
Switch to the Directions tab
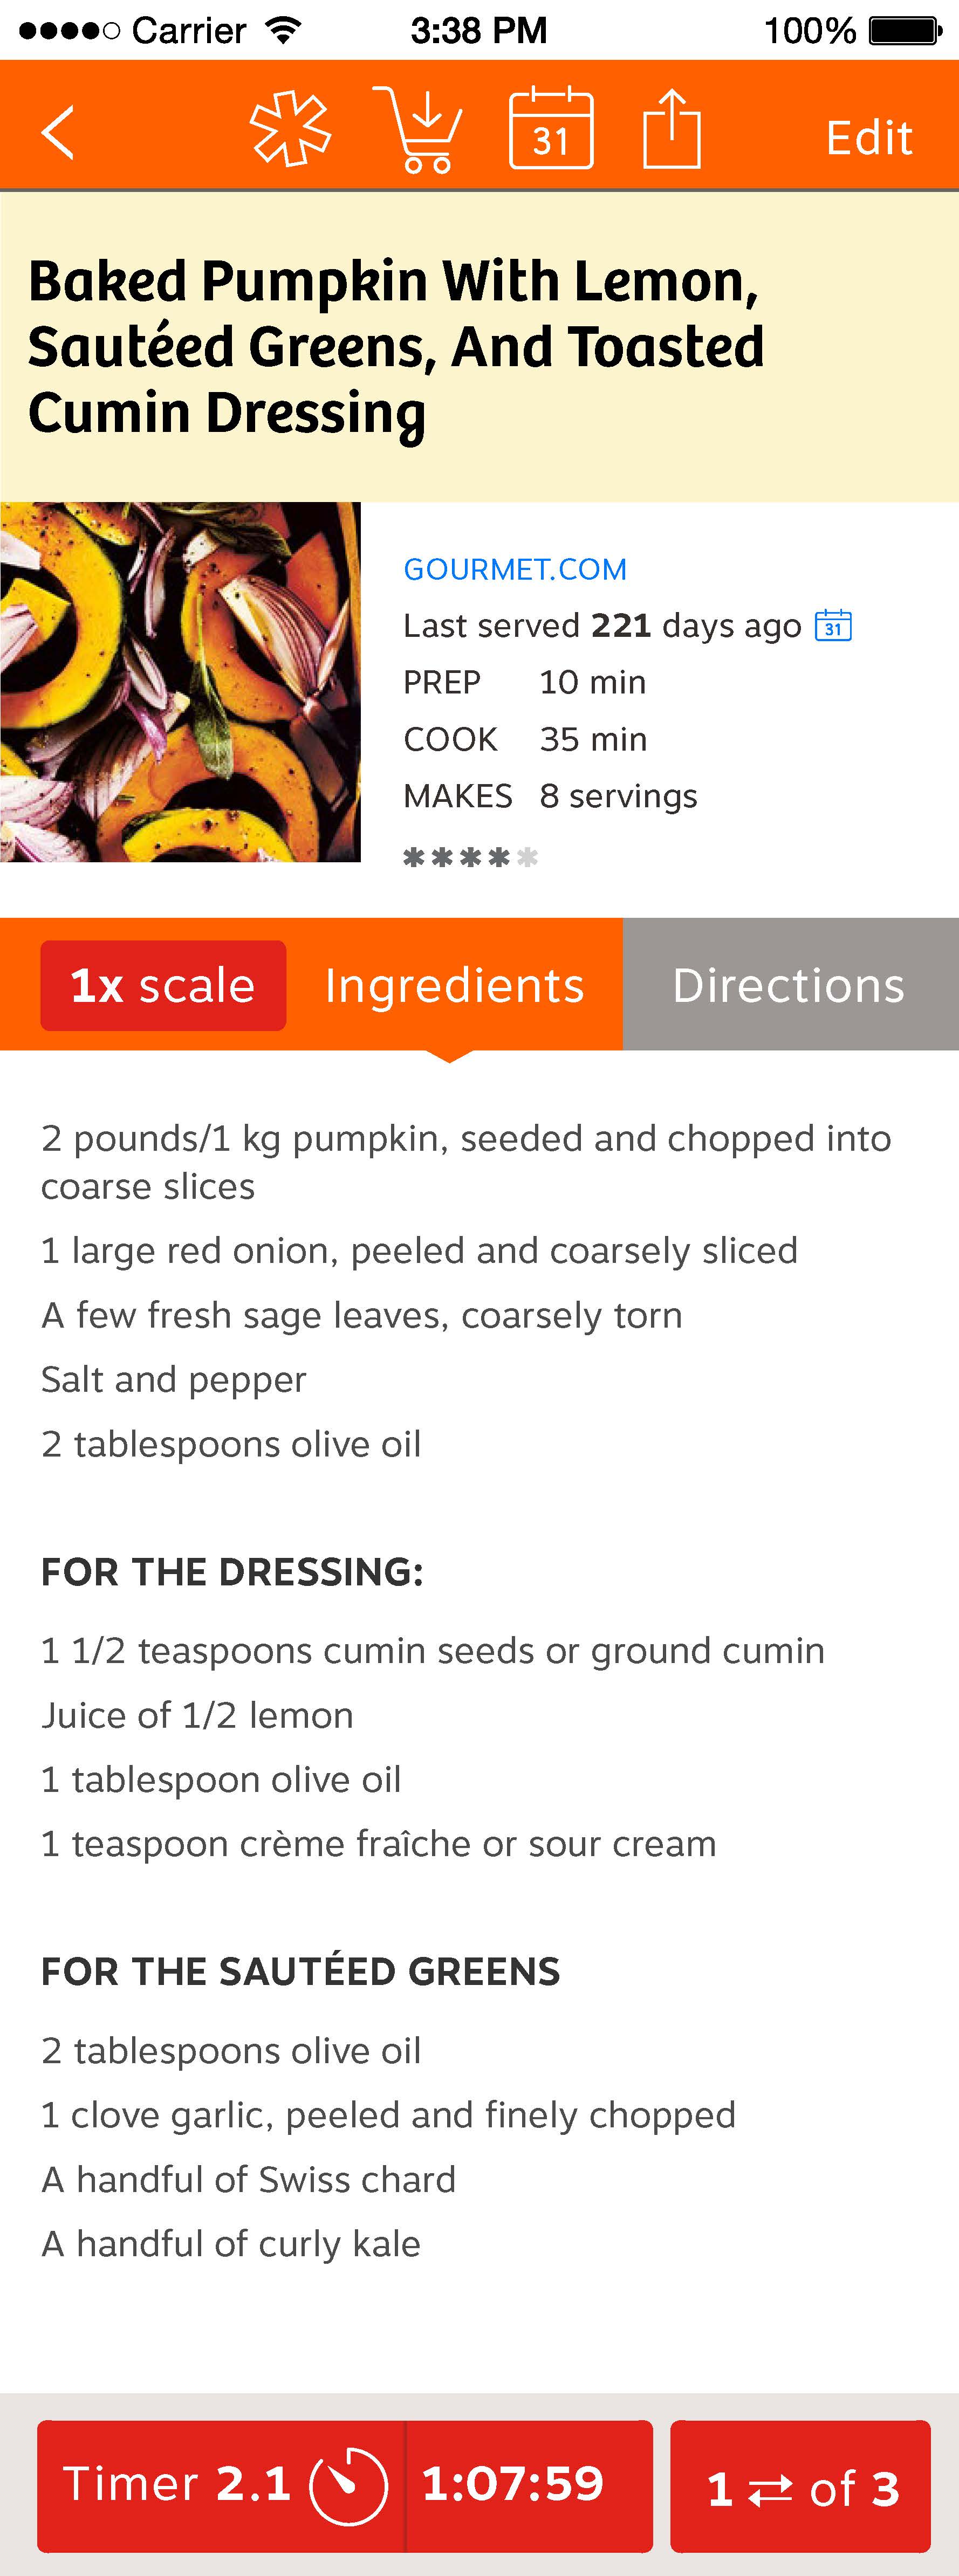pos(790,985)
